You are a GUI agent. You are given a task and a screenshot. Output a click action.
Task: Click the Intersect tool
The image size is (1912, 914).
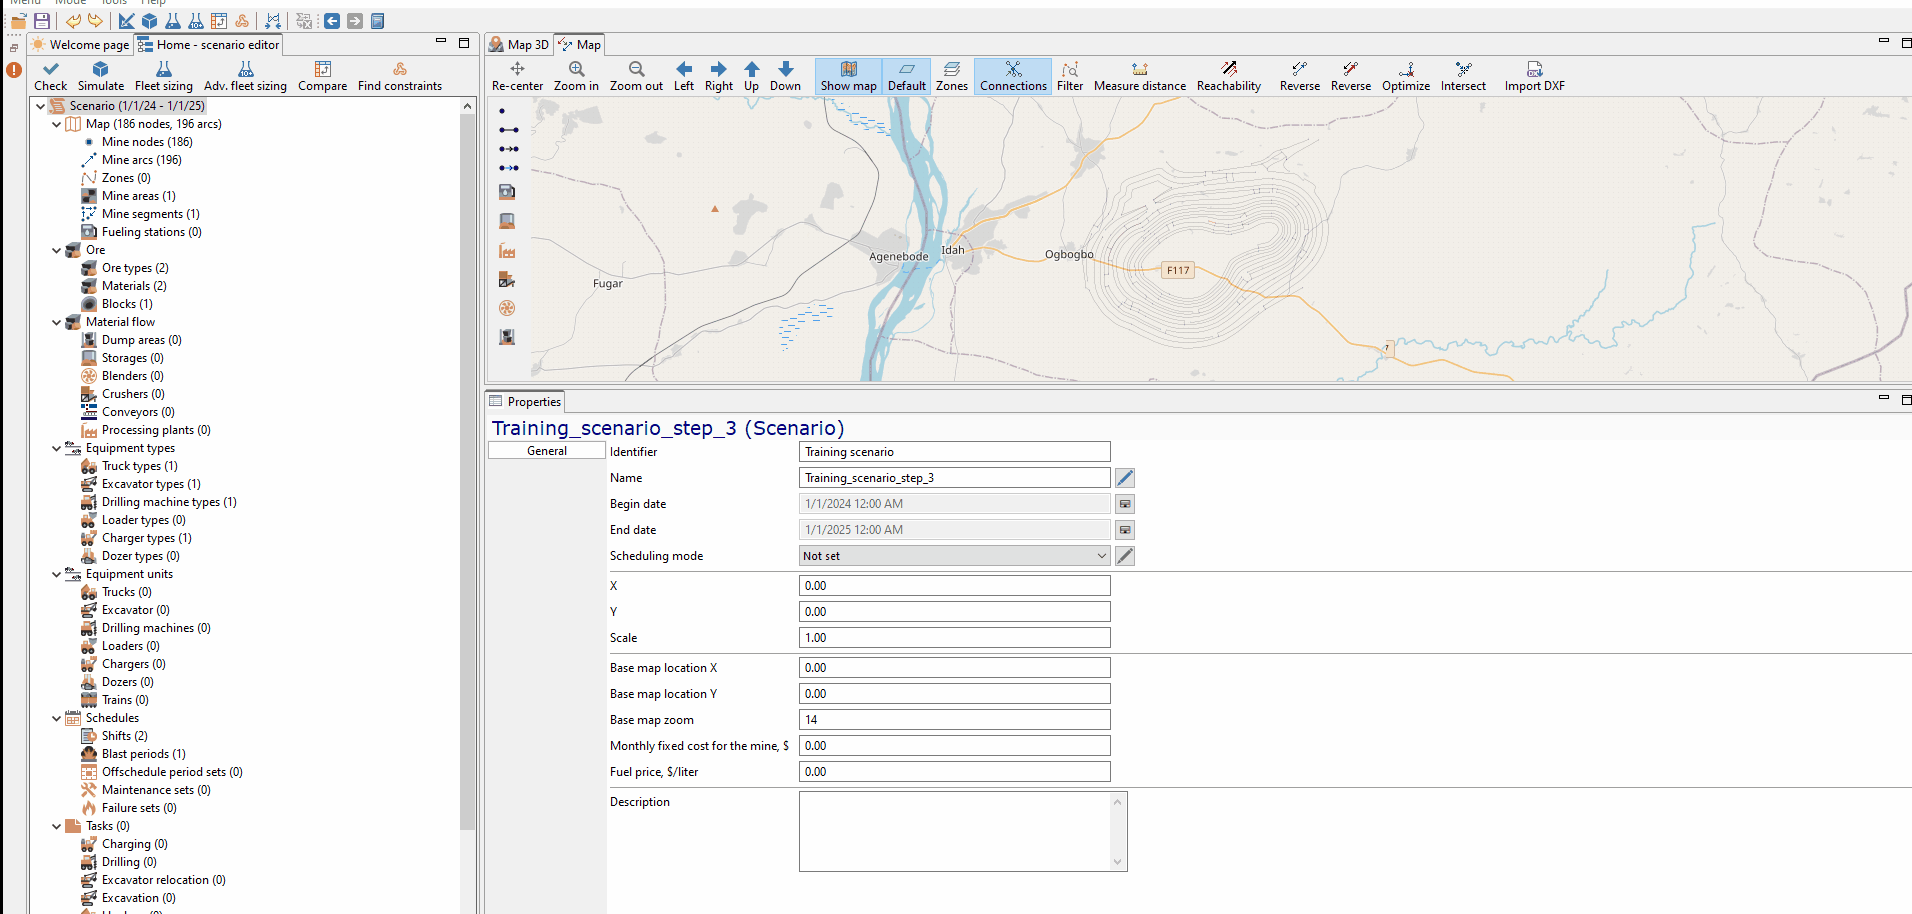1463,76
